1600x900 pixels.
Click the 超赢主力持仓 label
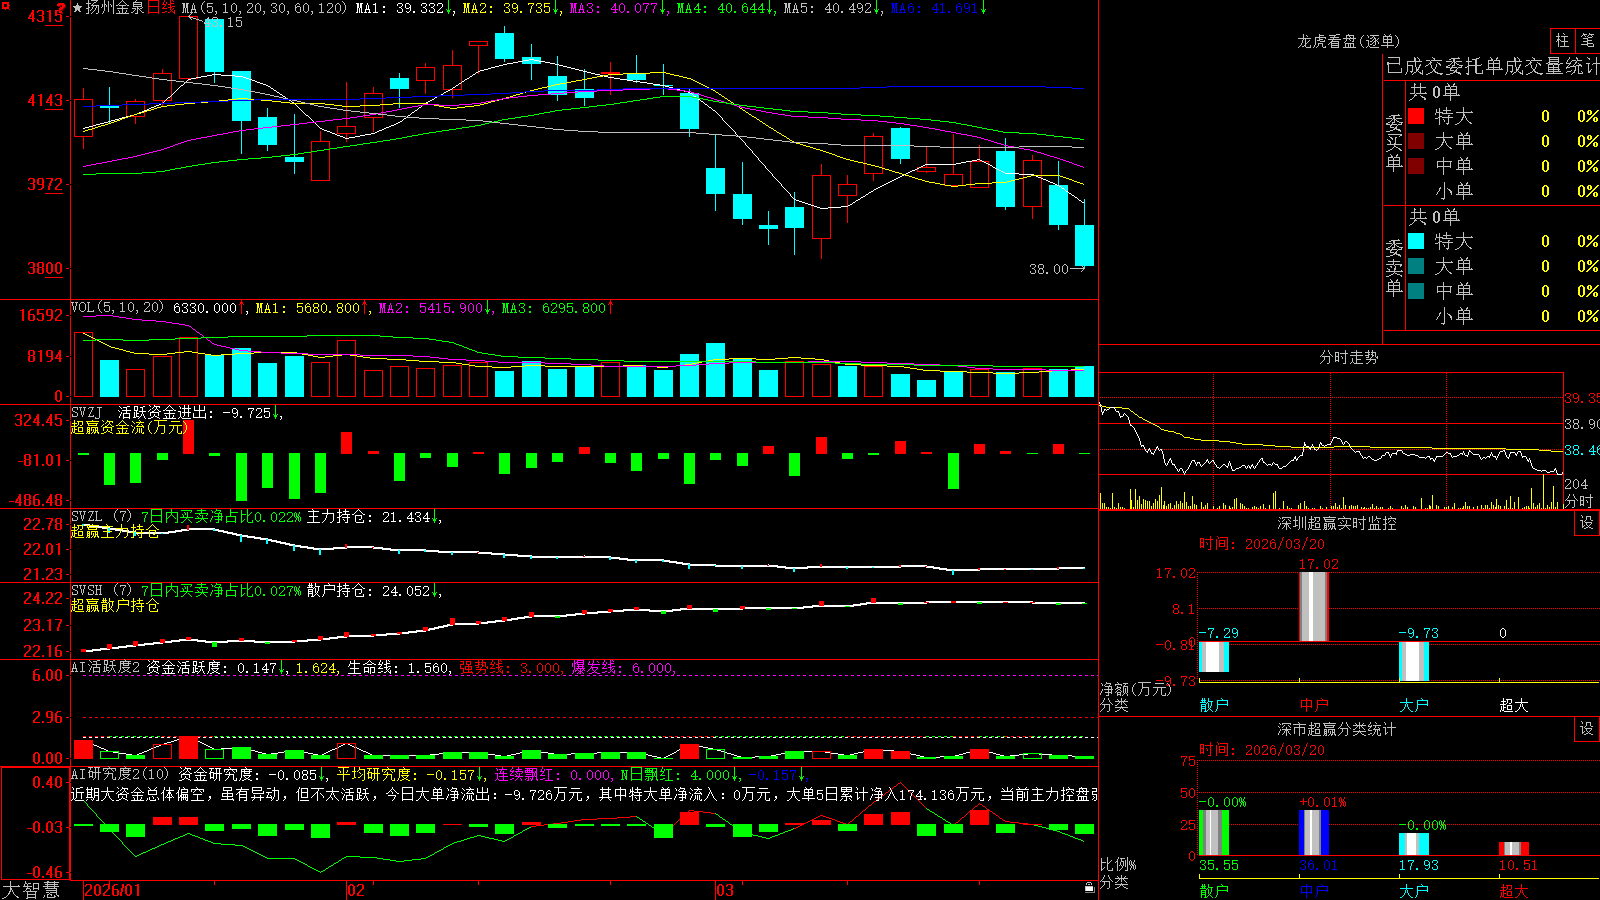[115, 531]
